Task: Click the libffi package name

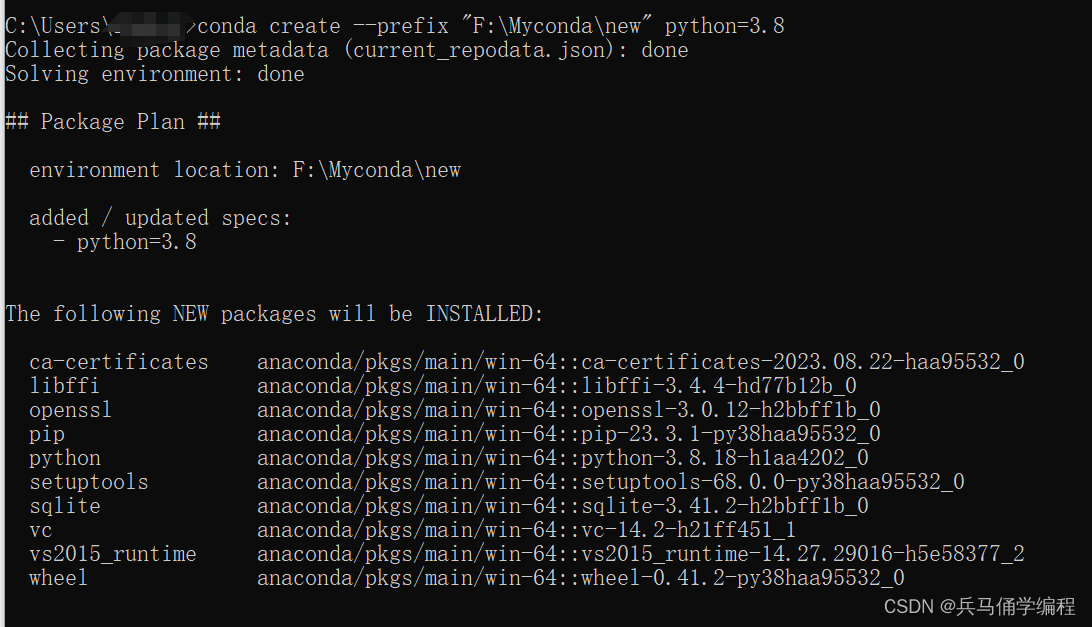Action: click(x=64, y=386)
